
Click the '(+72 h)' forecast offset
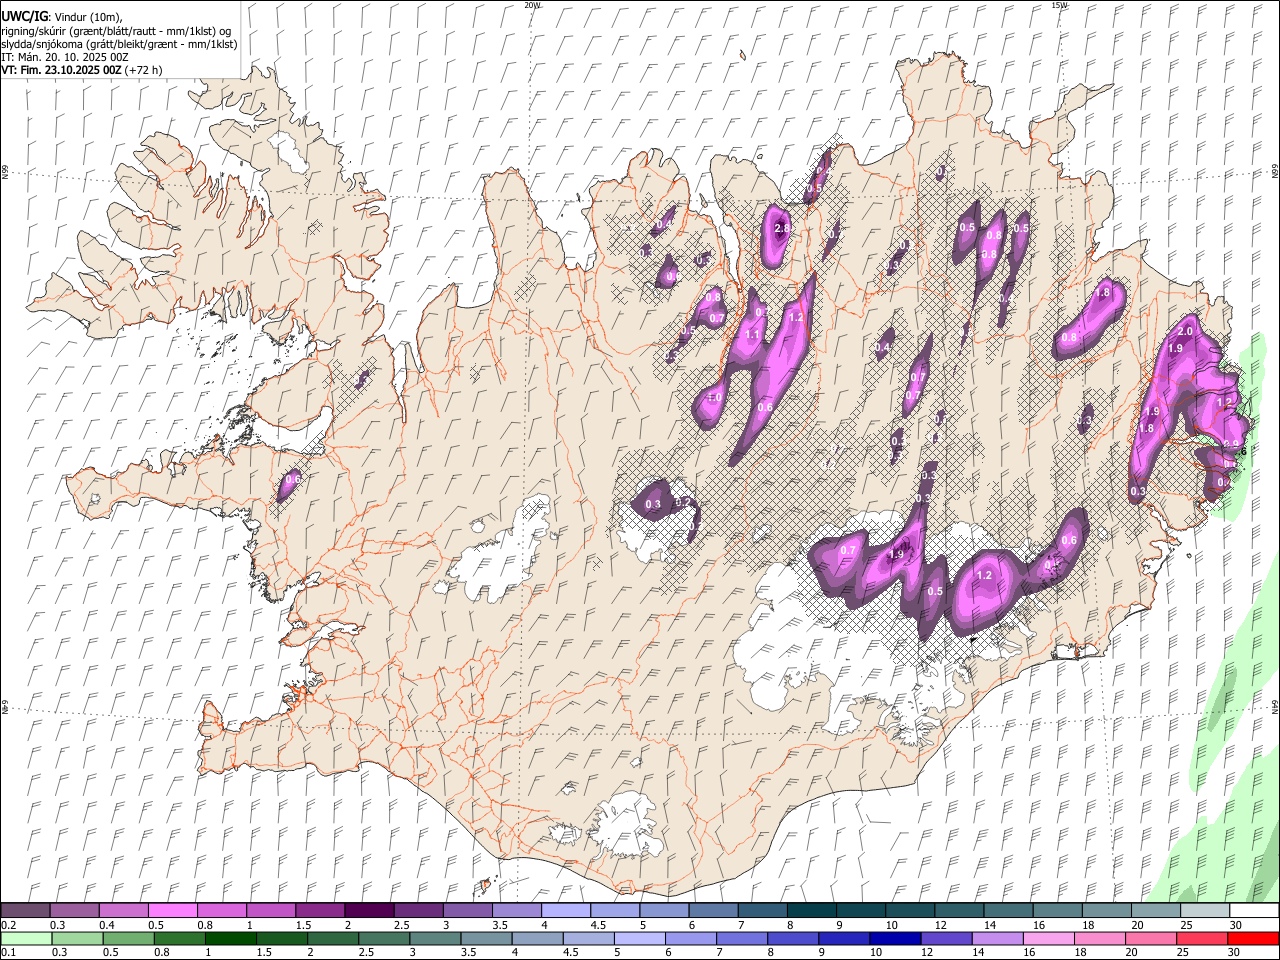pos(144,70)
